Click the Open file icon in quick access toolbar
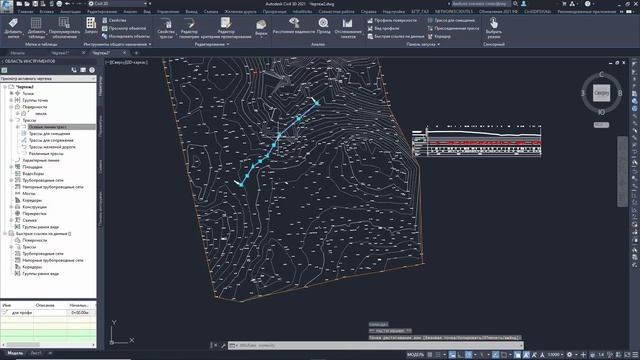The image size is (640, 360). click(27, 4)
